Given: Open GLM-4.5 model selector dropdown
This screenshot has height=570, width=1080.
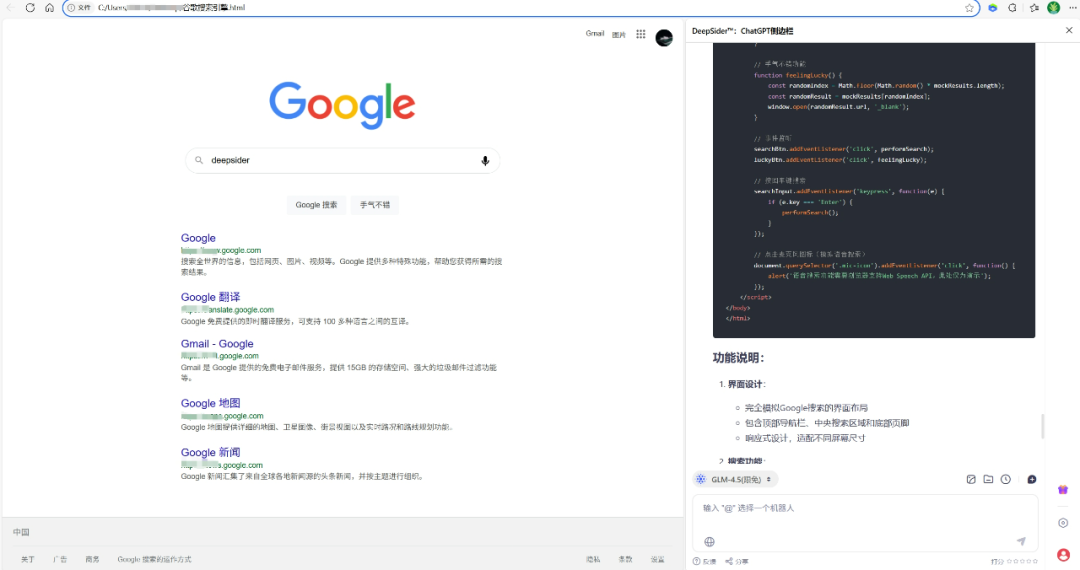Looking at the screenshot, I should point(736,479).
